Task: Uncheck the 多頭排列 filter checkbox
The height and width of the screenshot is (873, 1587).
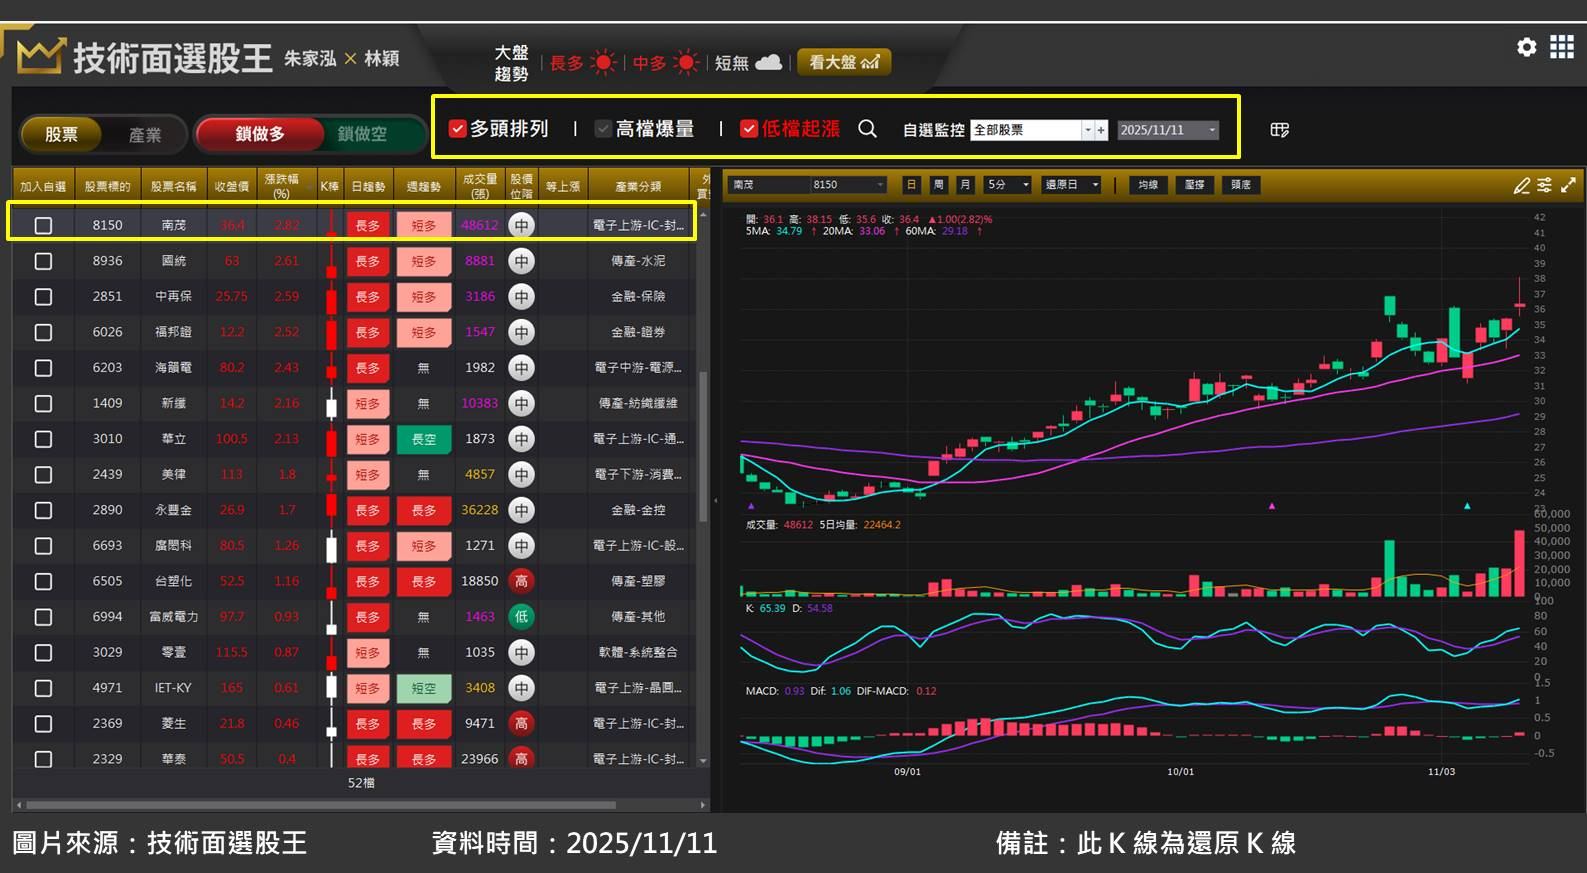Action: click(x=458, y=129)
